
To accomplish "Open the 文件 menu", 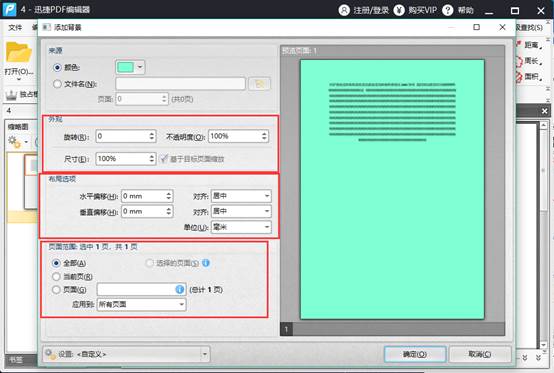I will tap(15, 28).
